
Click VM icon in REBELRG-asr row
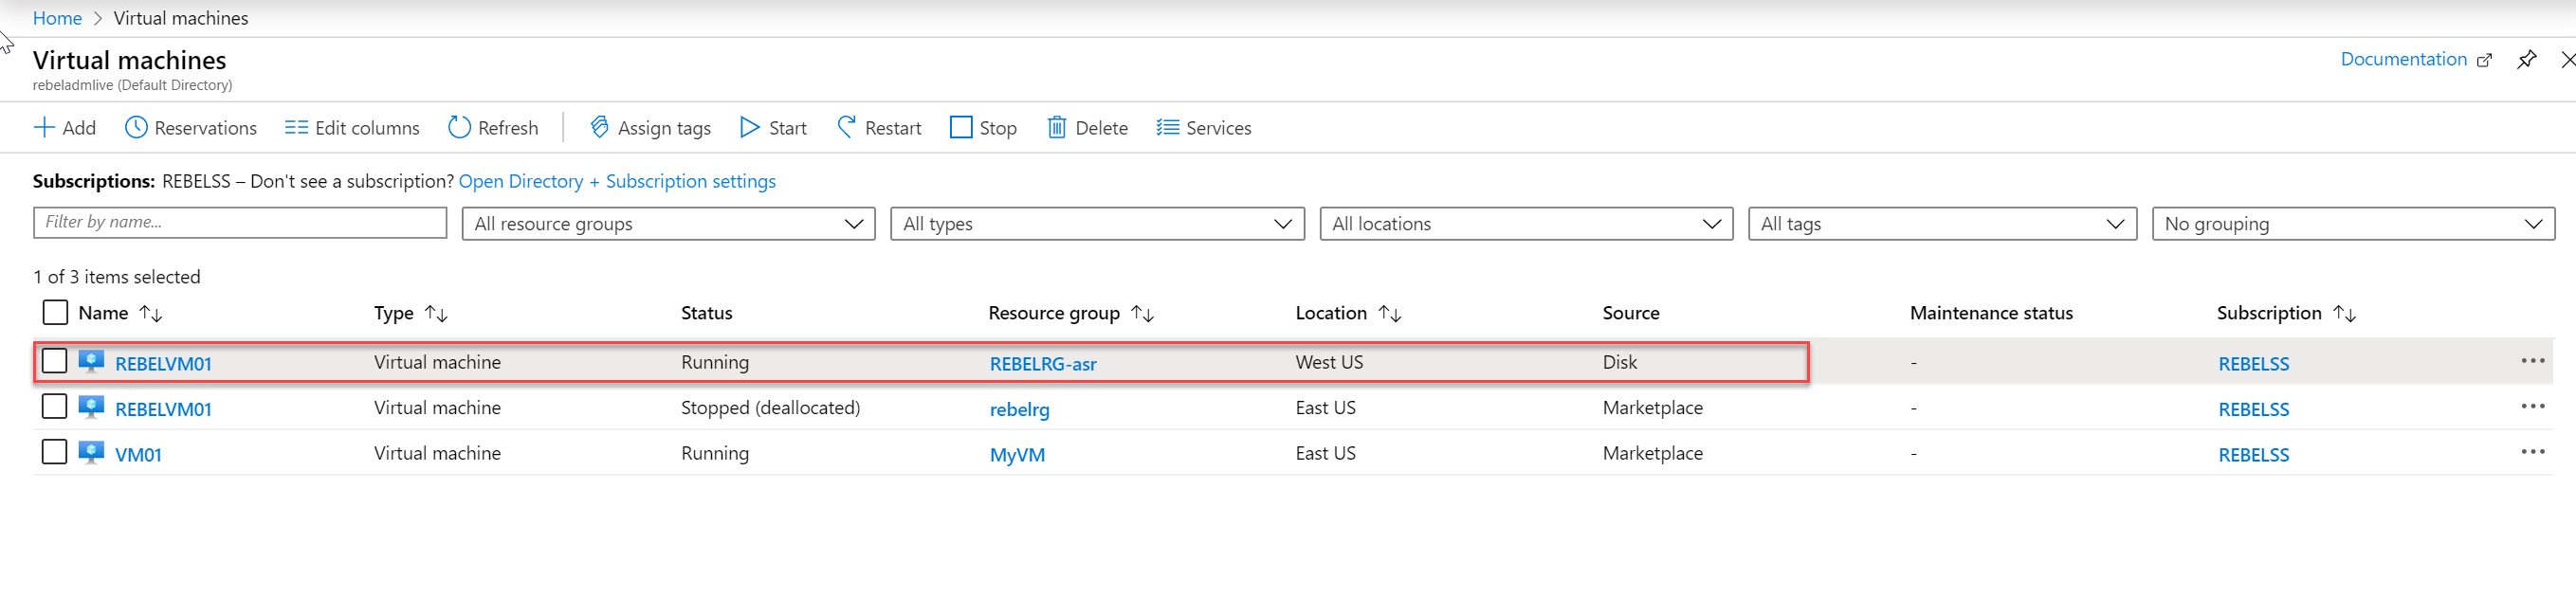[x=91, y=362]
